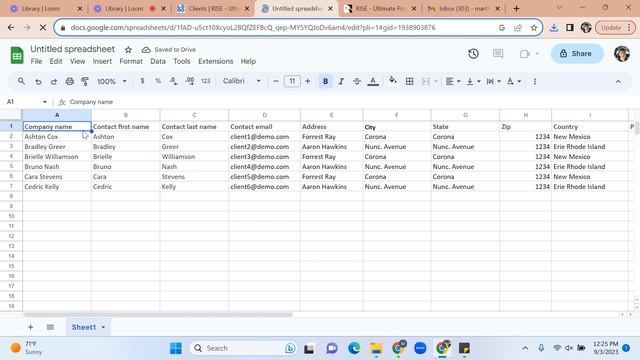640x360 pixels.
Task: Open the Data menu
Action: point(158,61)
